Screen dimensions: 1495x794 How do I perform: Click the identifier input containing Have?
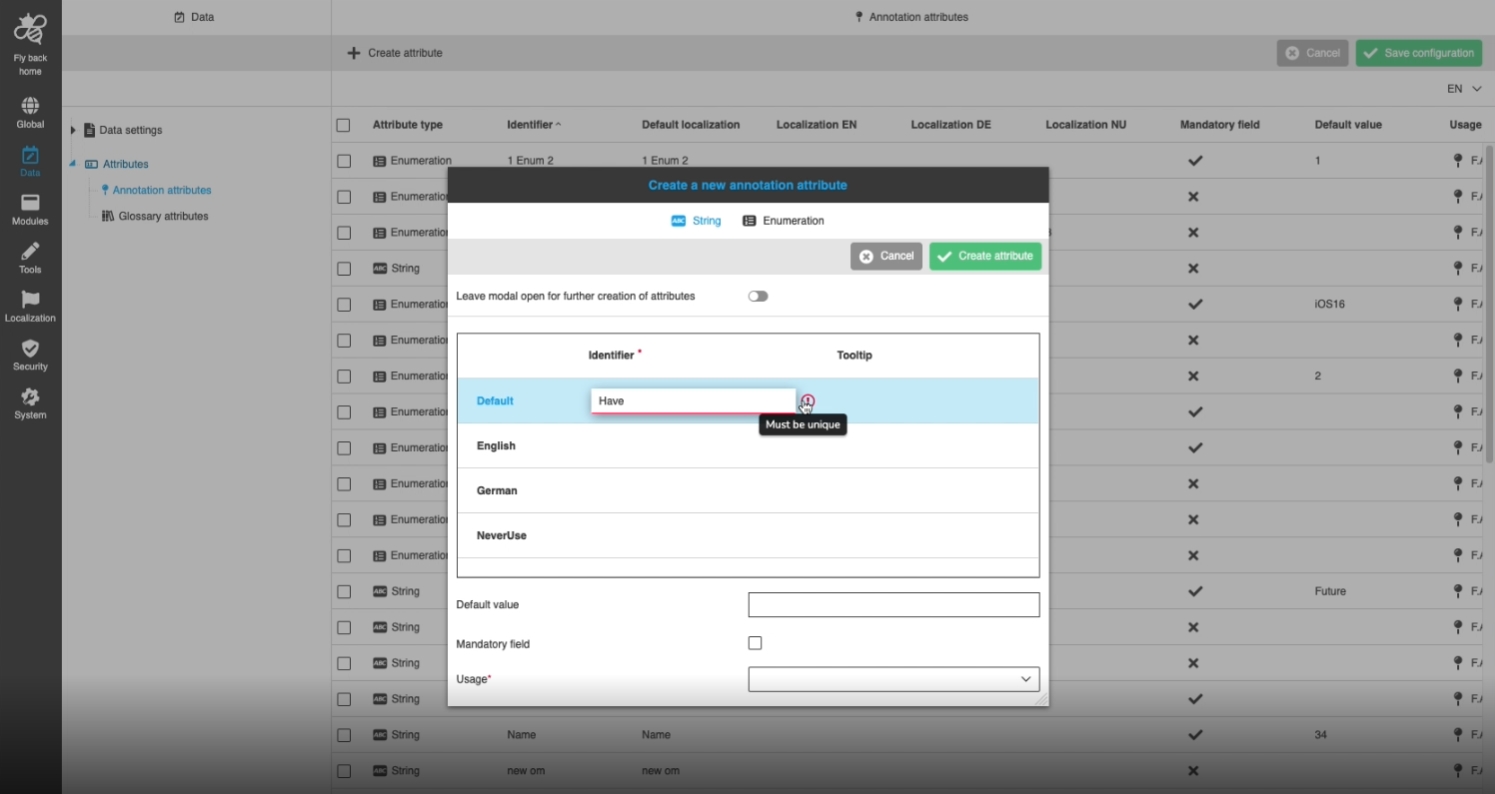click(693, 401)
